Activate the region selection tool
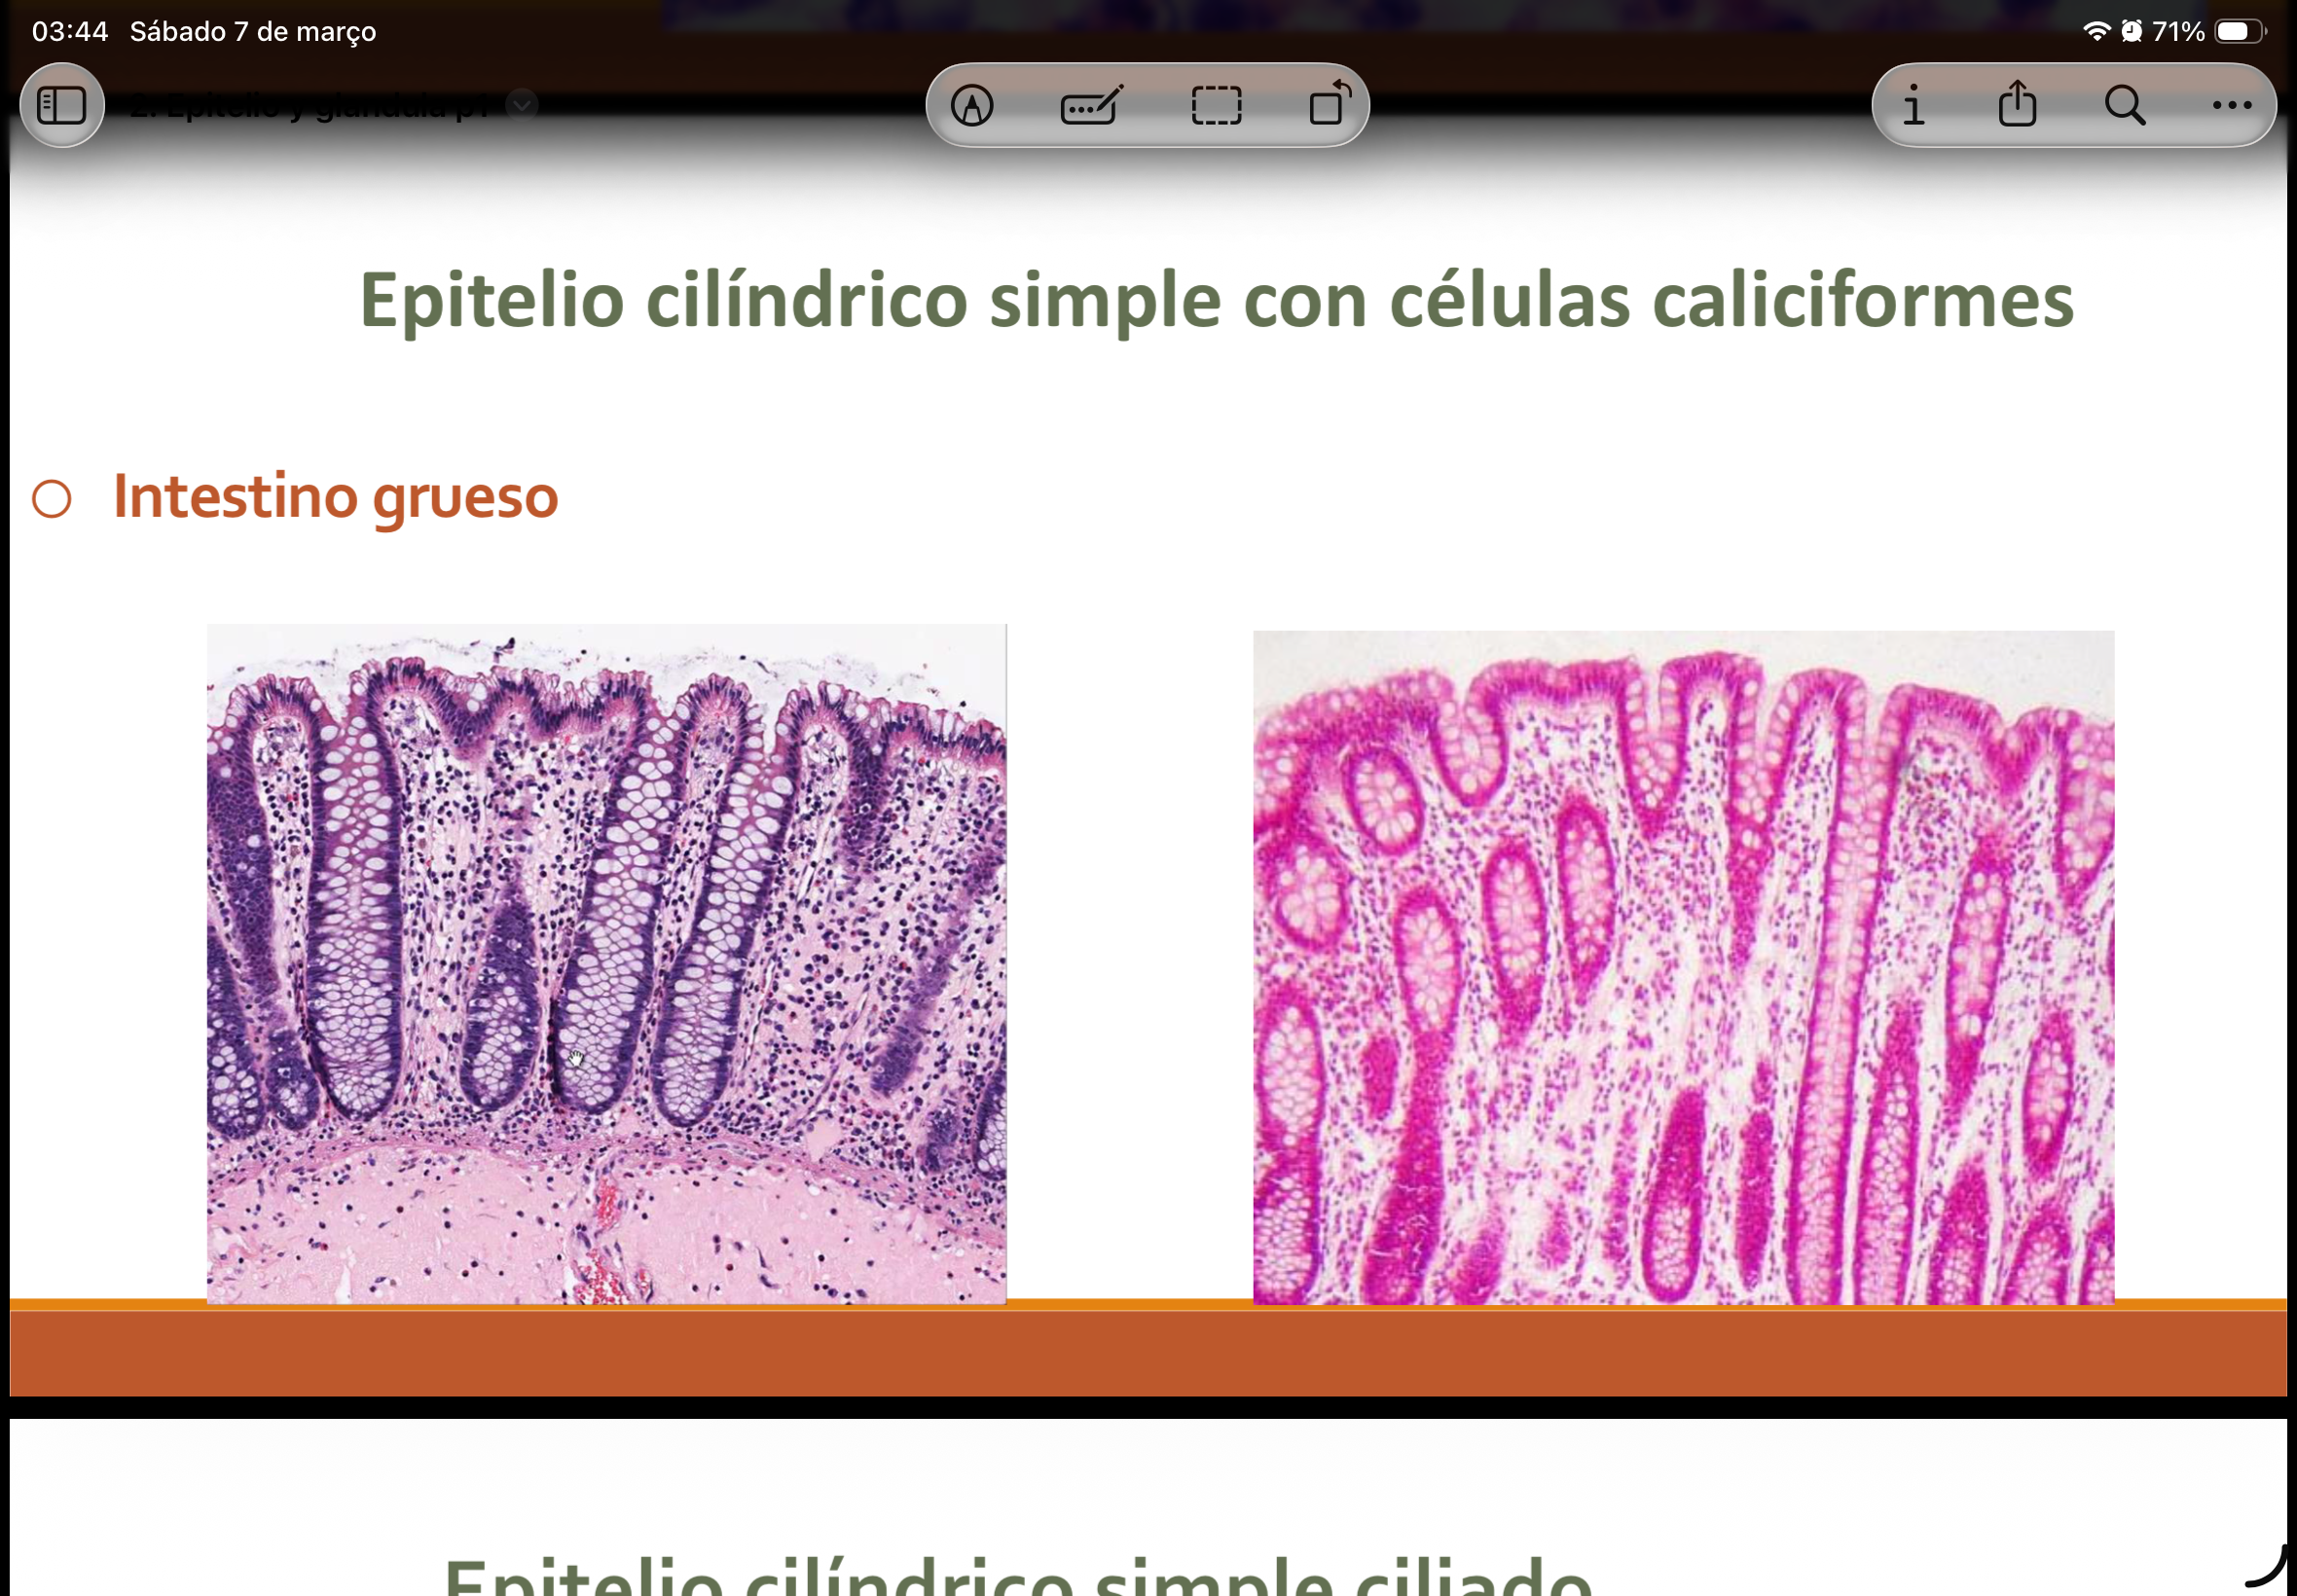Screen dimensions: 2297x1596 [x=1216, y=105]
